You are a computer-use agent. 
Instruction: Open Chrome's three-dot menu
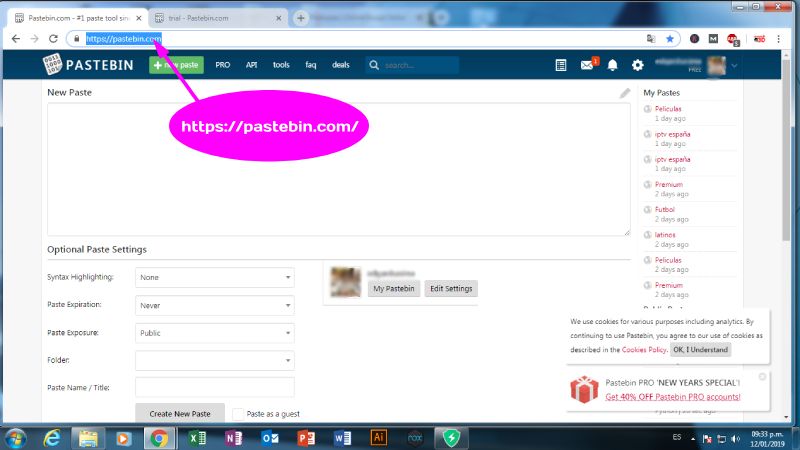coord(779,39)
